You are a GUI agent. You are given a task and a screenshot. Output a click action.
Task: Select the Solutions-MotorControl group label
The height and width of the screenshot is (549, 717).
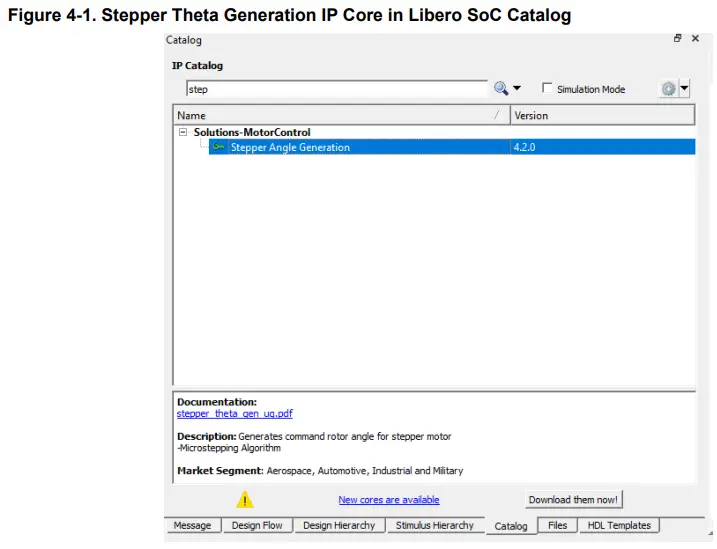point(252,132)
